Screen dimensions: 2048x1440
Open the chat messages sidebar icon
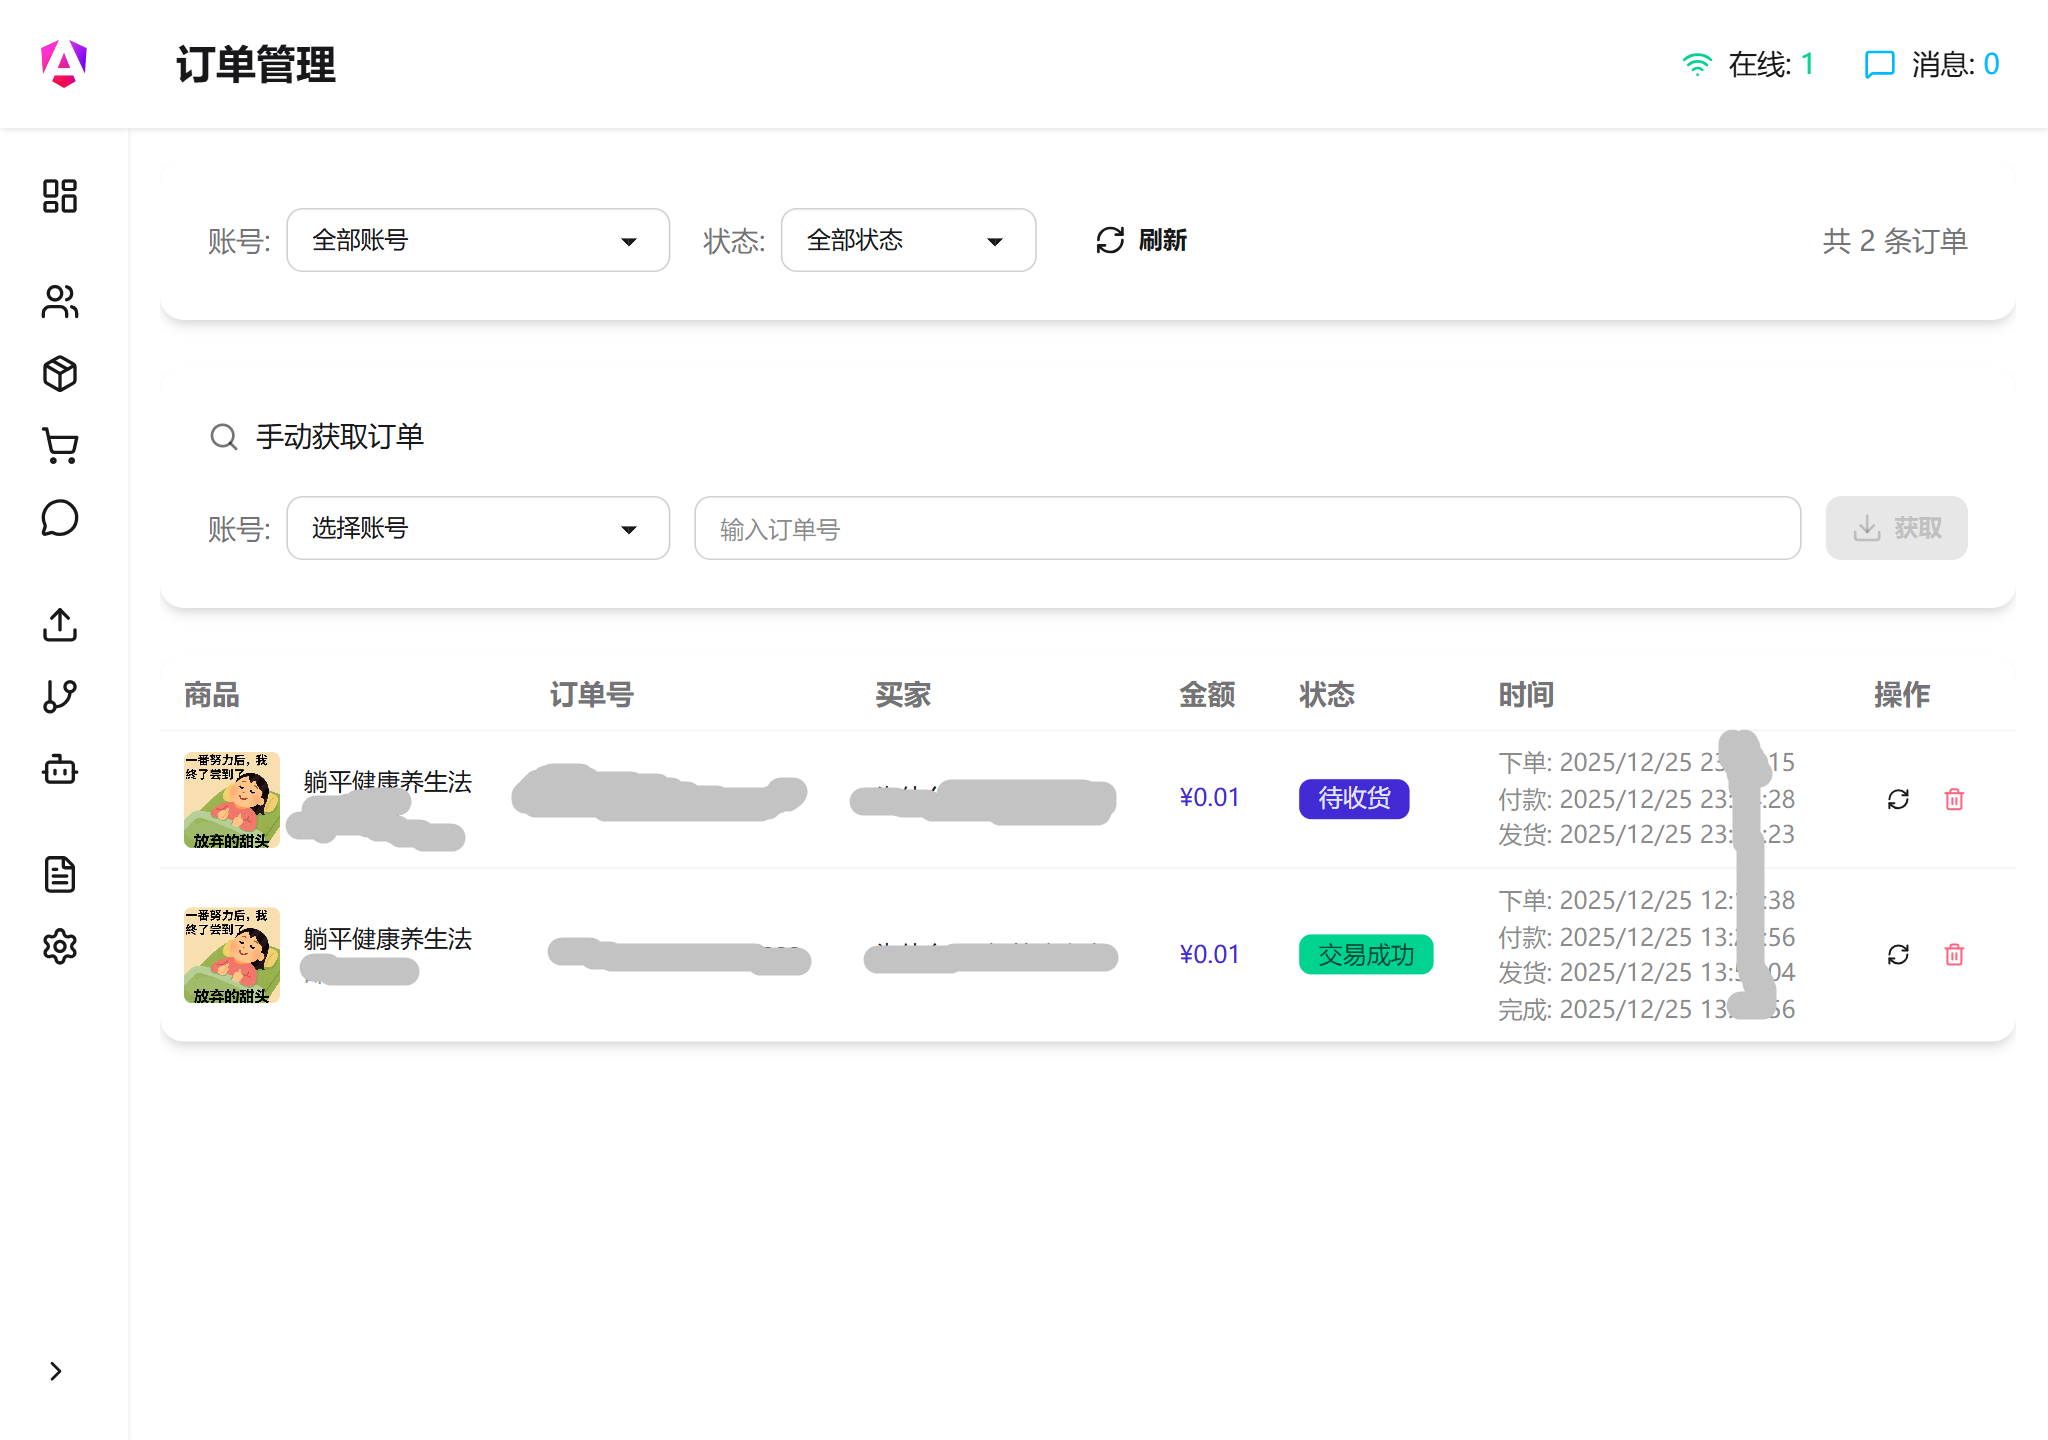(59, 519)
